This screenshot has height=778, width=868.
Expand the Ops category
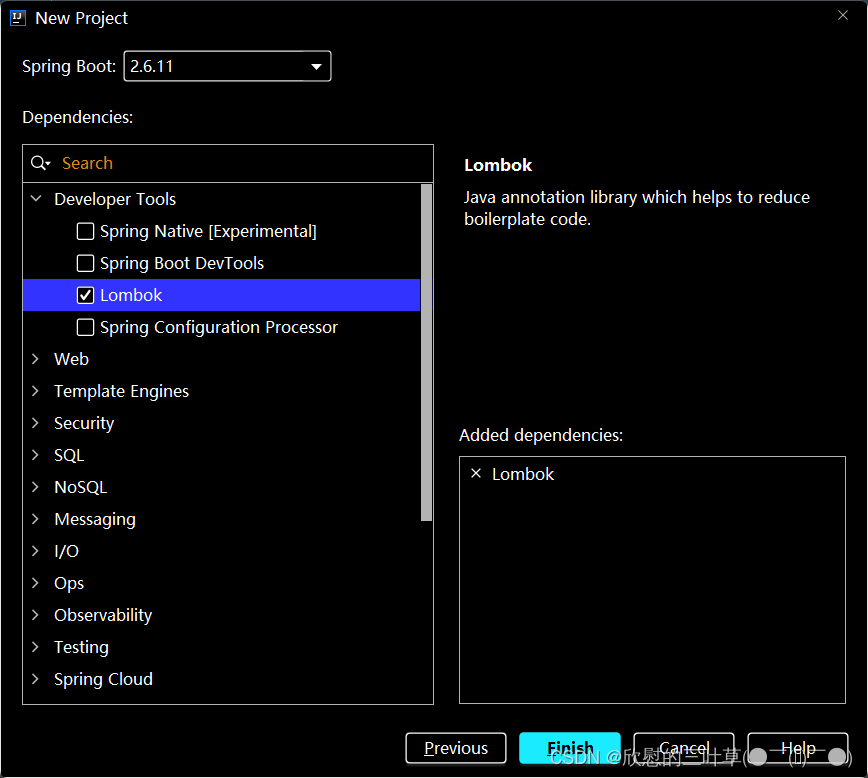point(35,583)
